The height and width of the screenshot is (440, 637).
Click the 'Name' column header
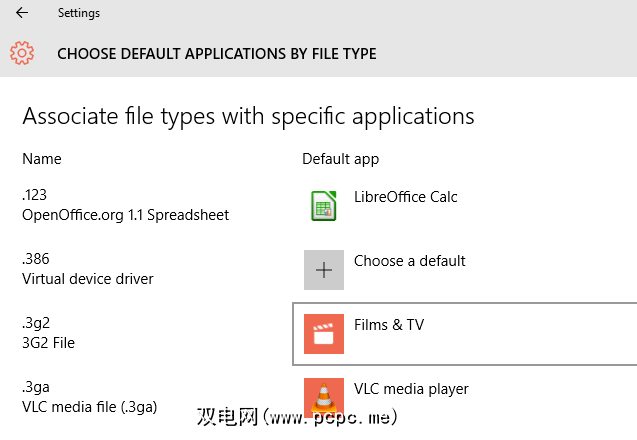[x=42, y=159]
